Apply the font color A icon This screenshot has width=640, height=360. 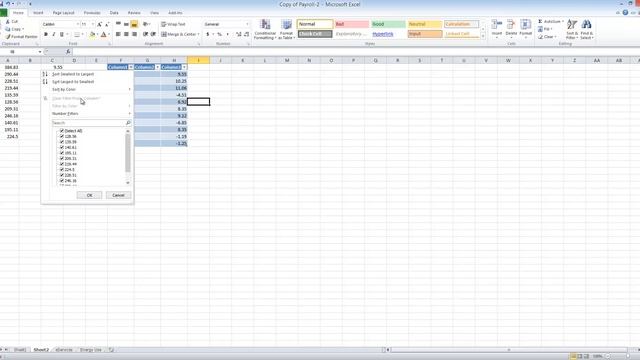(104, 34)
